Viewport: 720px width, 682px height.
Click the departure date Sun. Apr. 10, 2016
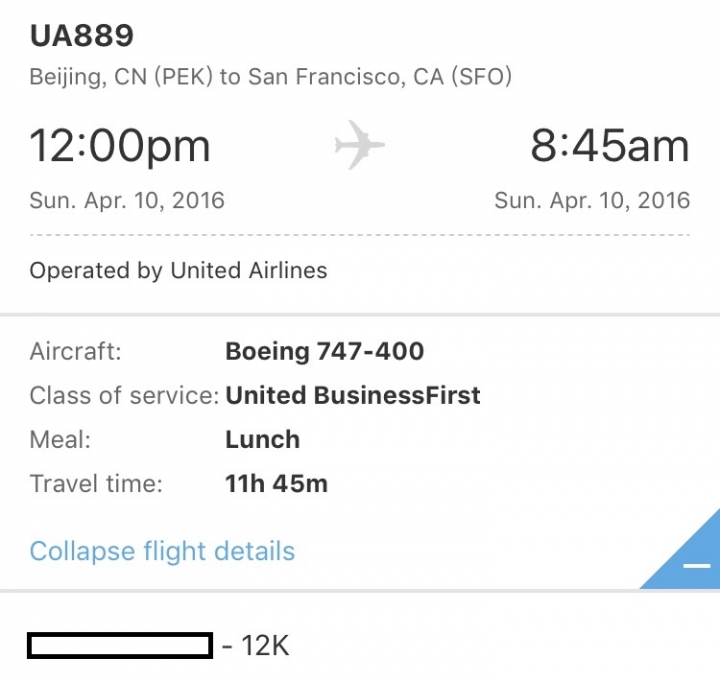point(127,201)
